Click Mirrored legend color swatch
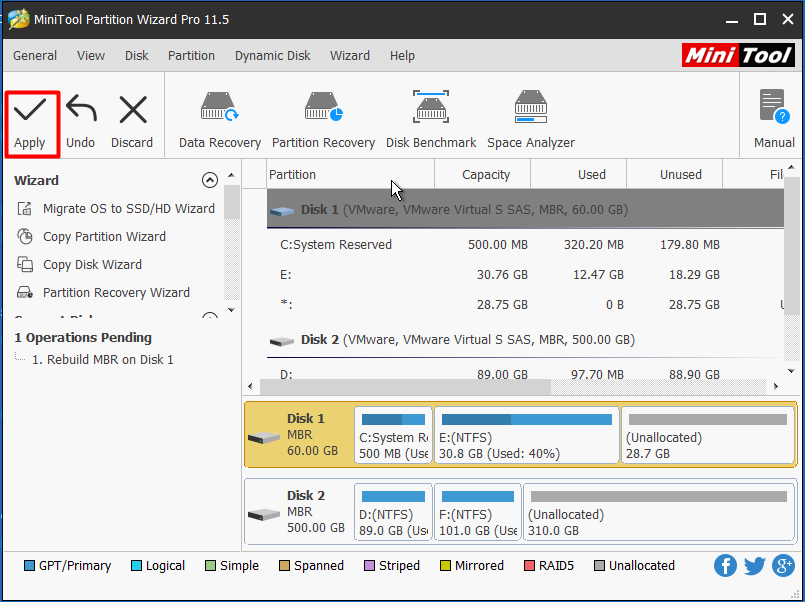The height and width of the screenshot is (602, 805). coord(446,566)
